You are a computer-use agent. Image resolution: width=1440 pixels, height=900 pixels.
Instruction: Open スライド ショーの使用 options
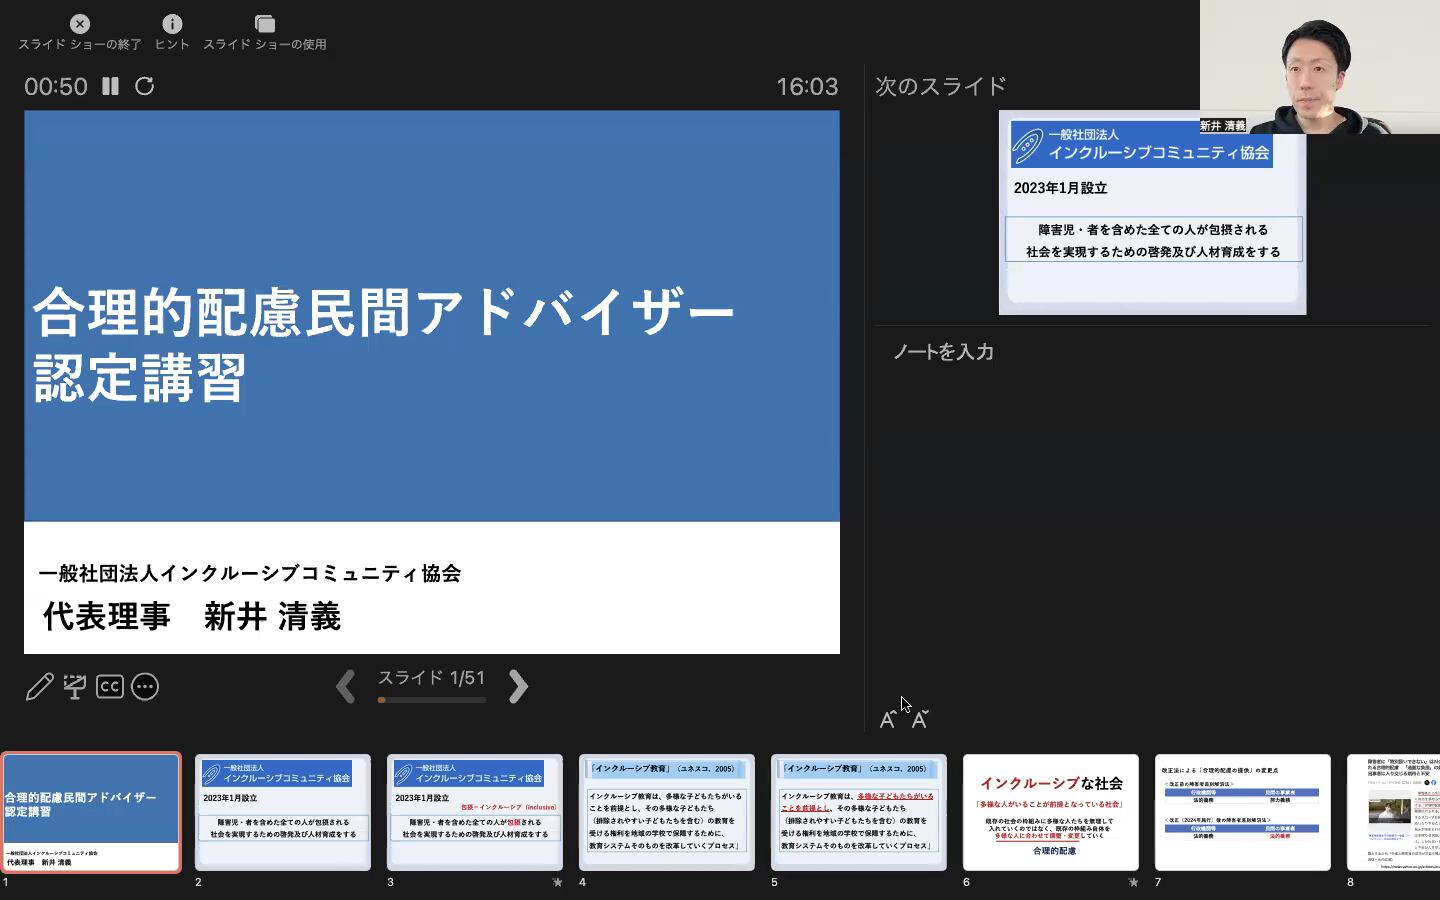(265, 24)
